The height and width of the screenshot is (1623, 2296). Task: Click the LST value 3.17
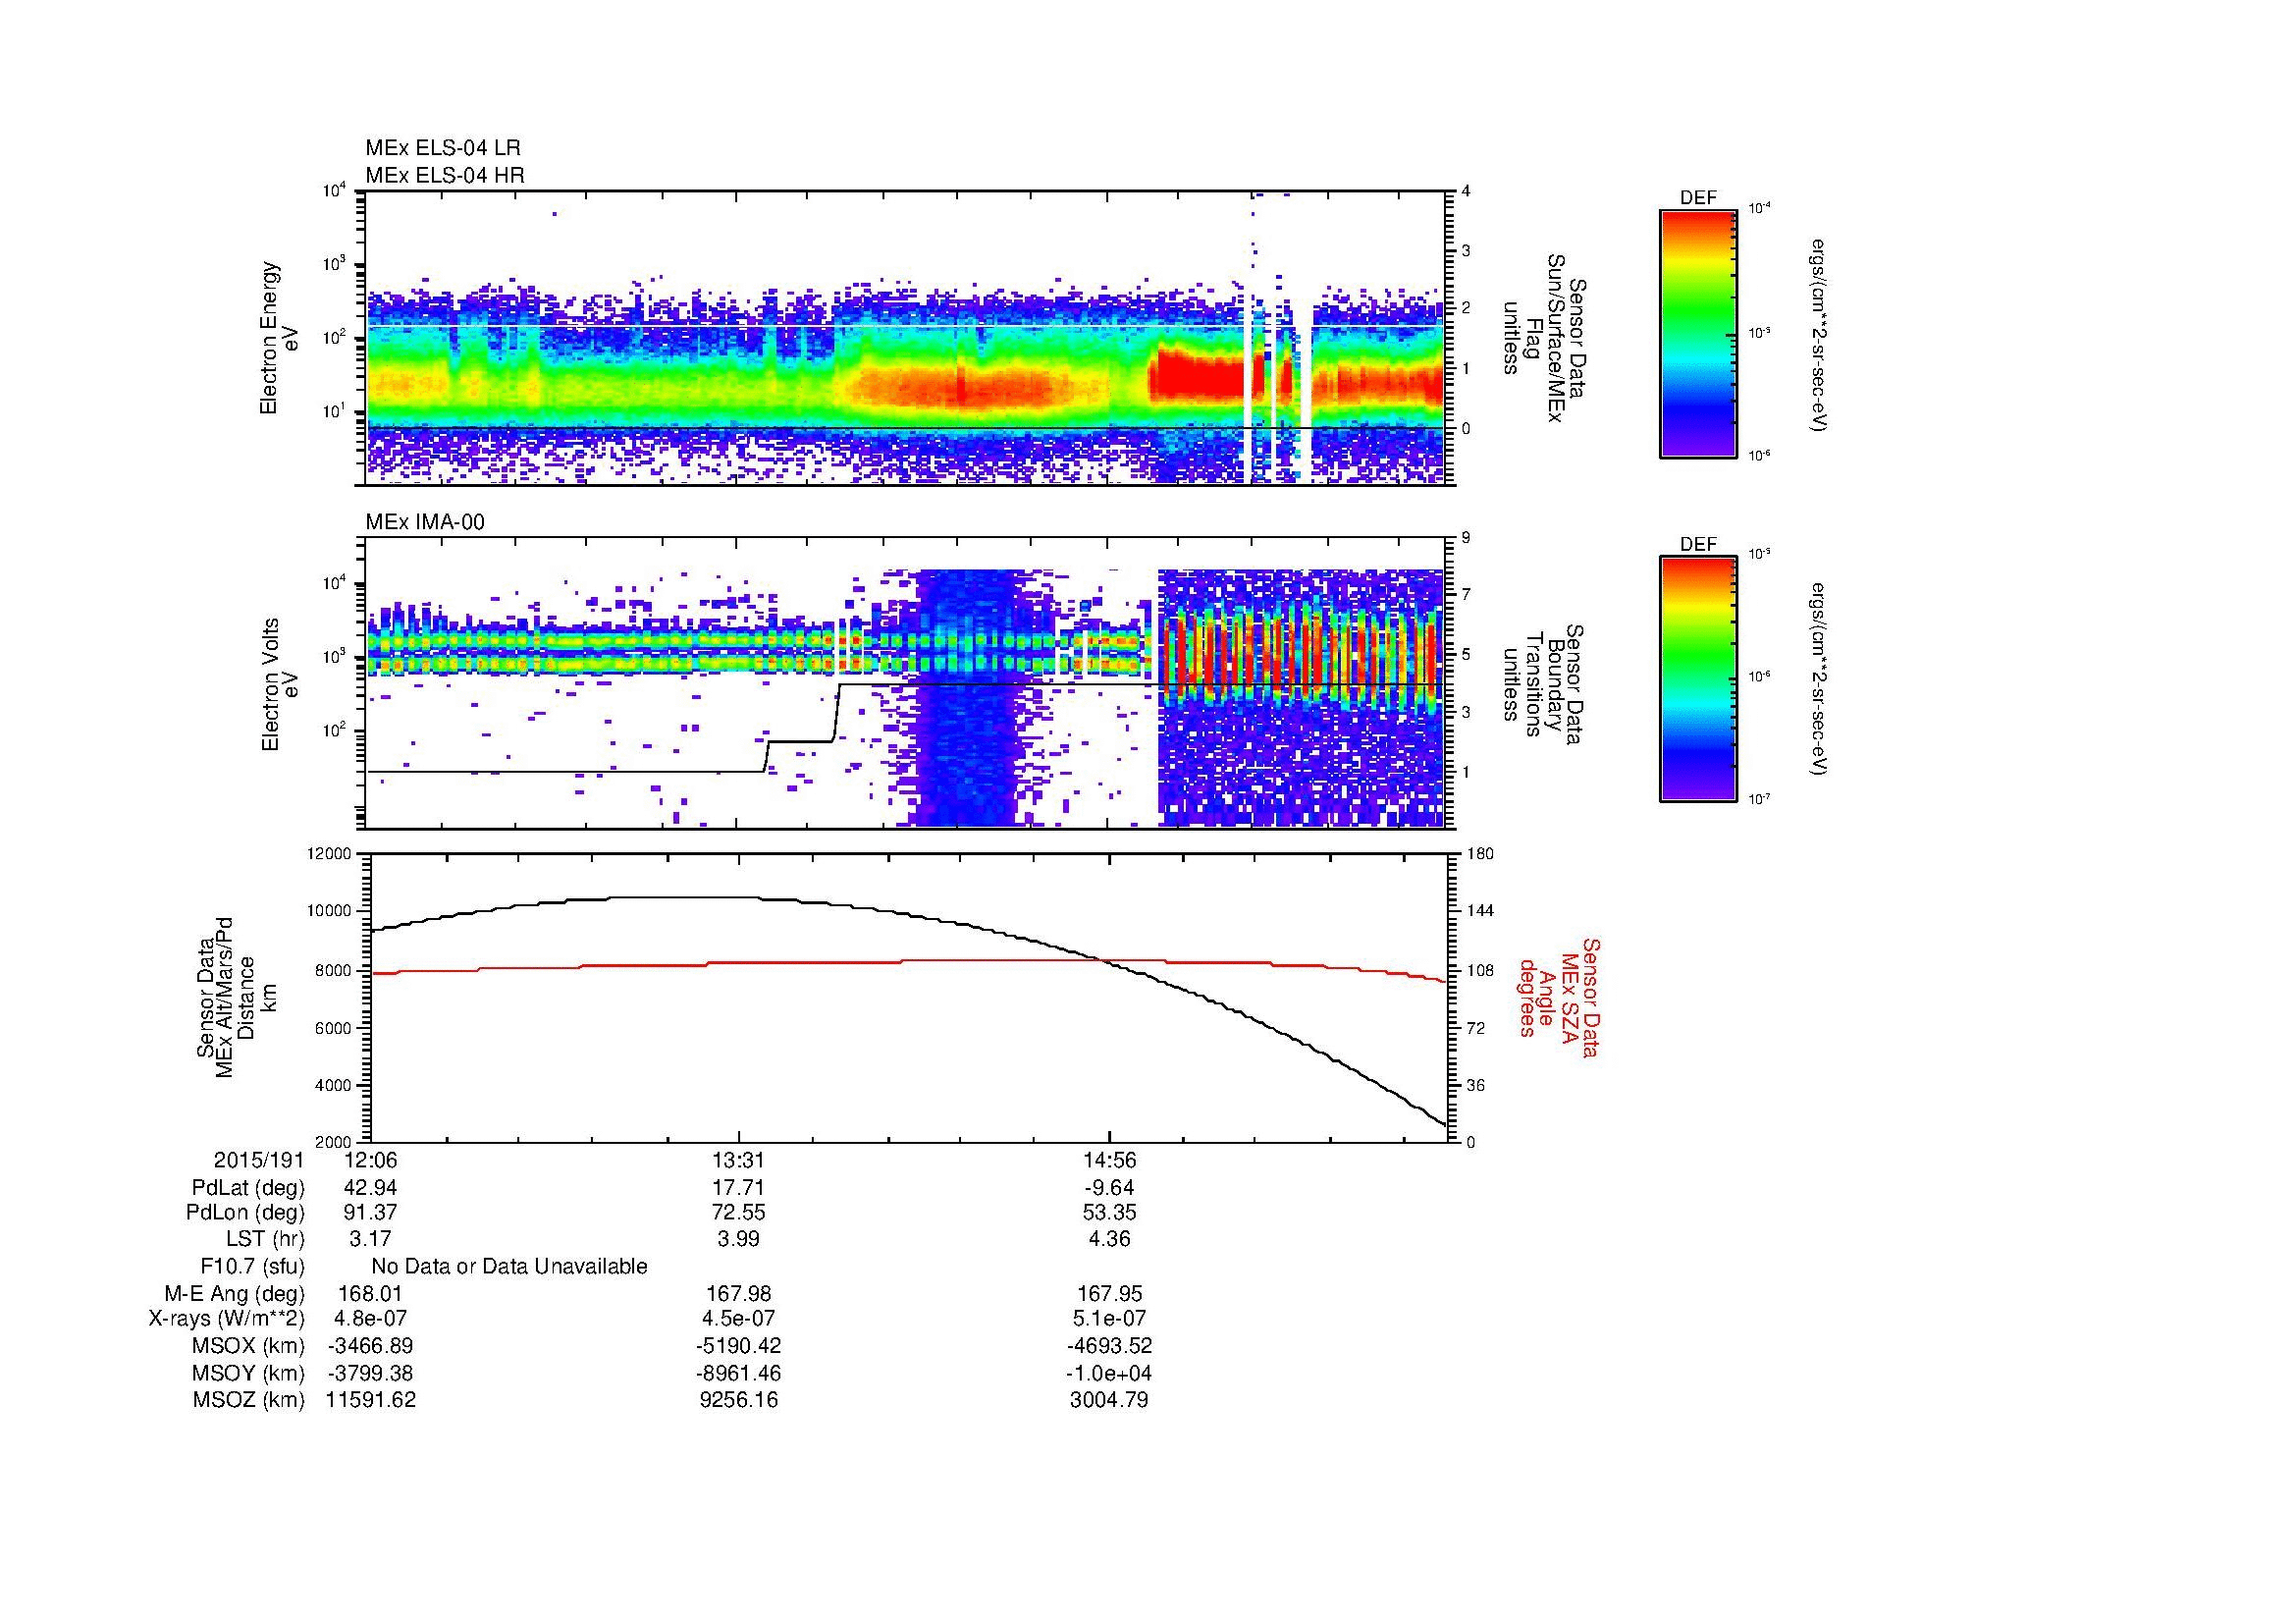pos(370,1239)
